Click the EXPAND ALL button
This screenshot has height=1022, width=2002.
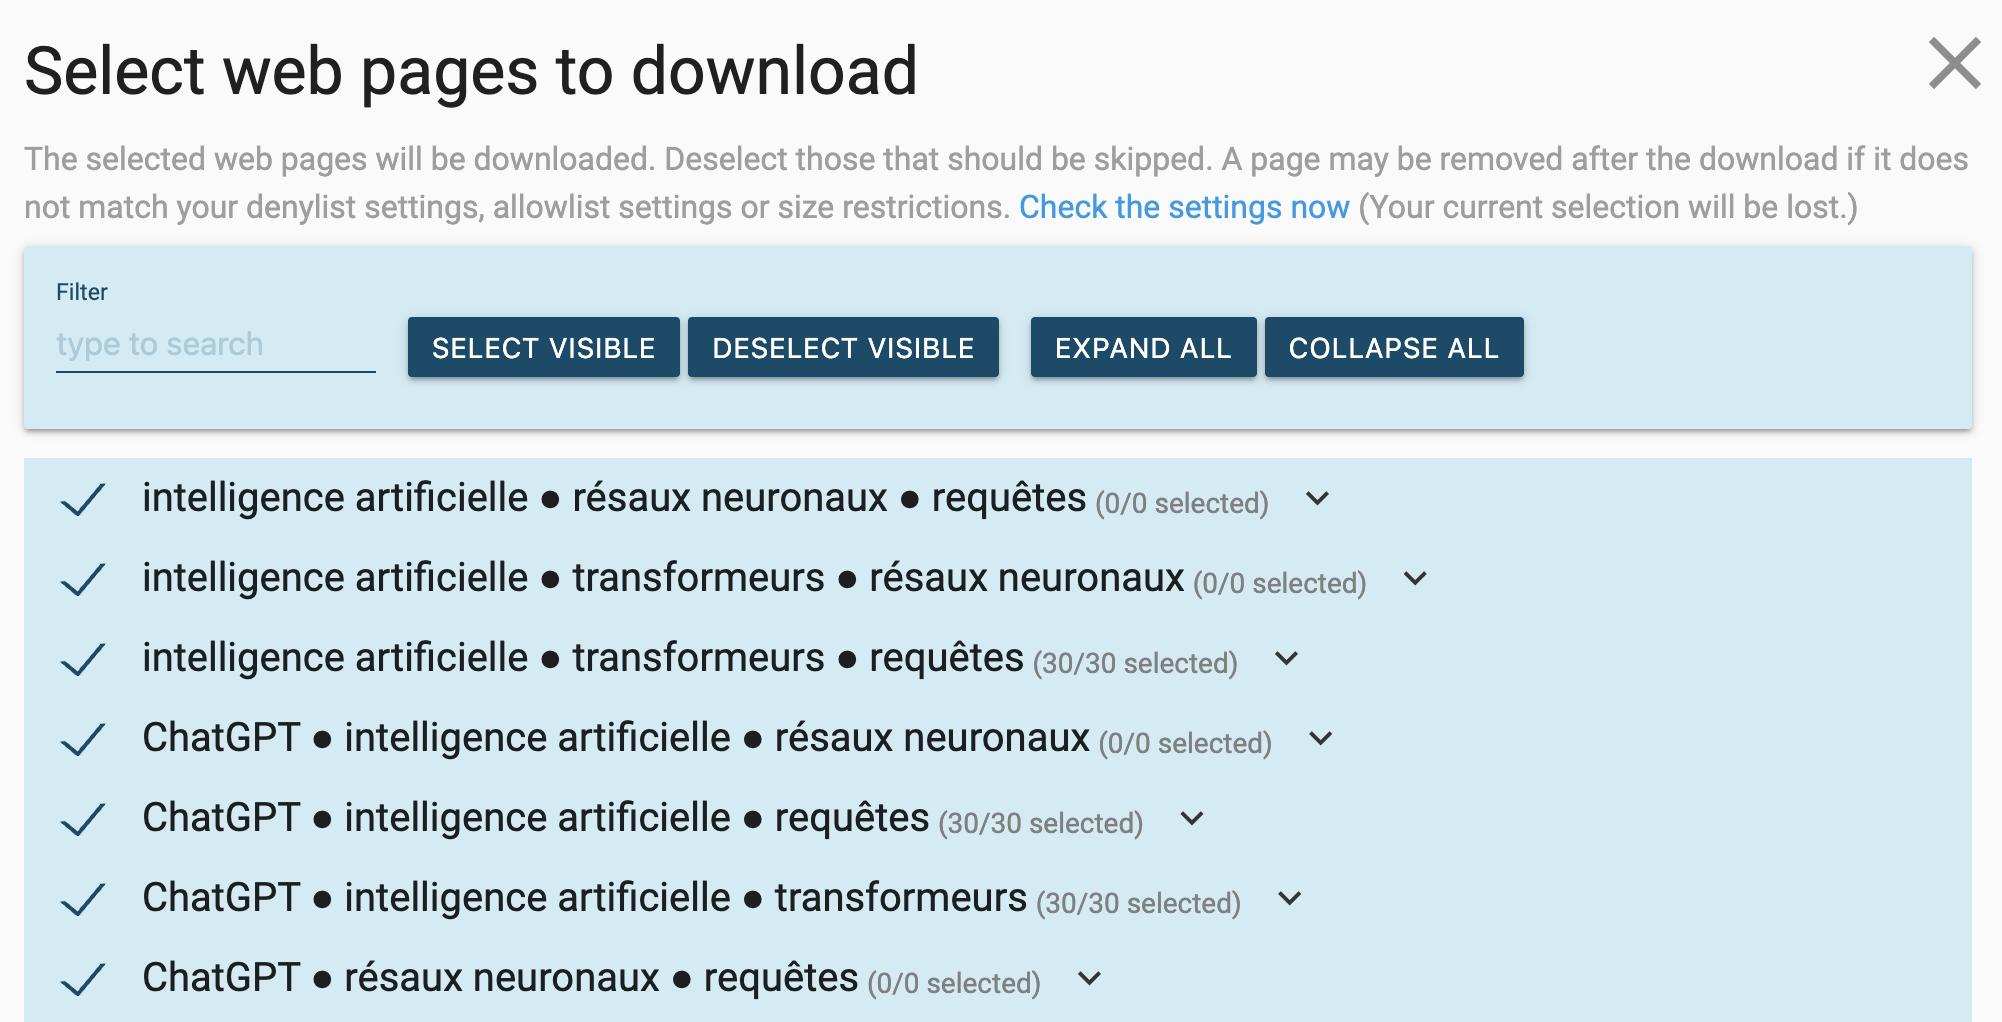pos(1143,347)
